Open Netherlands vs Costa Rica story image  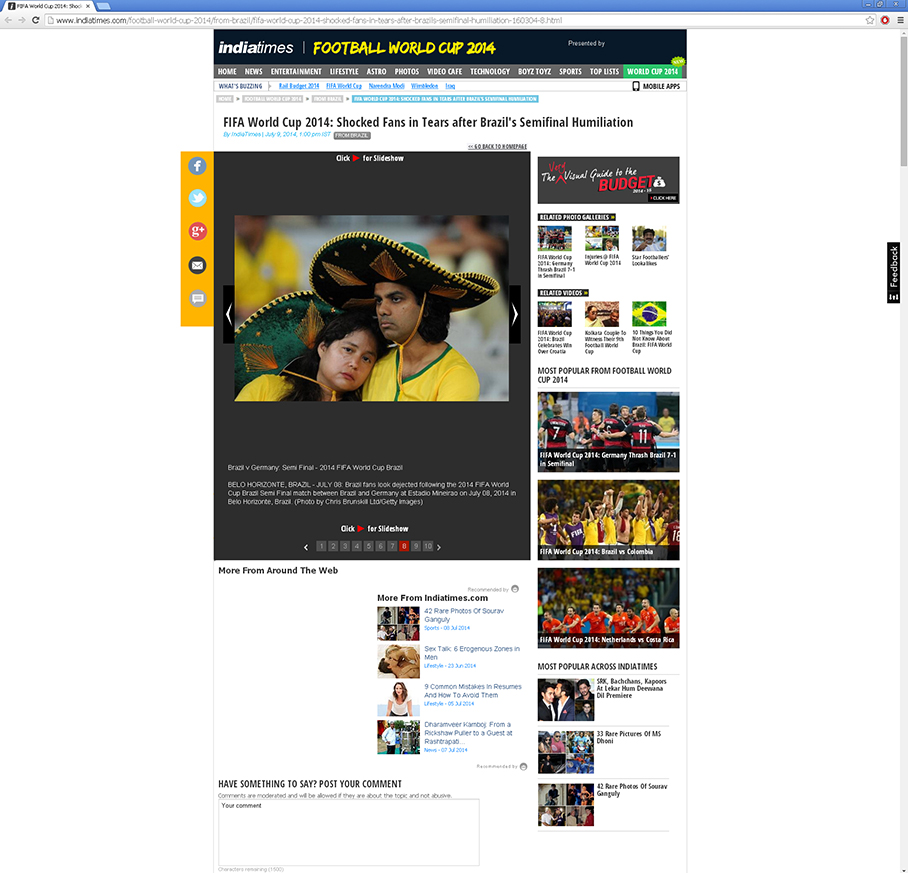click(x=608, y=608)
